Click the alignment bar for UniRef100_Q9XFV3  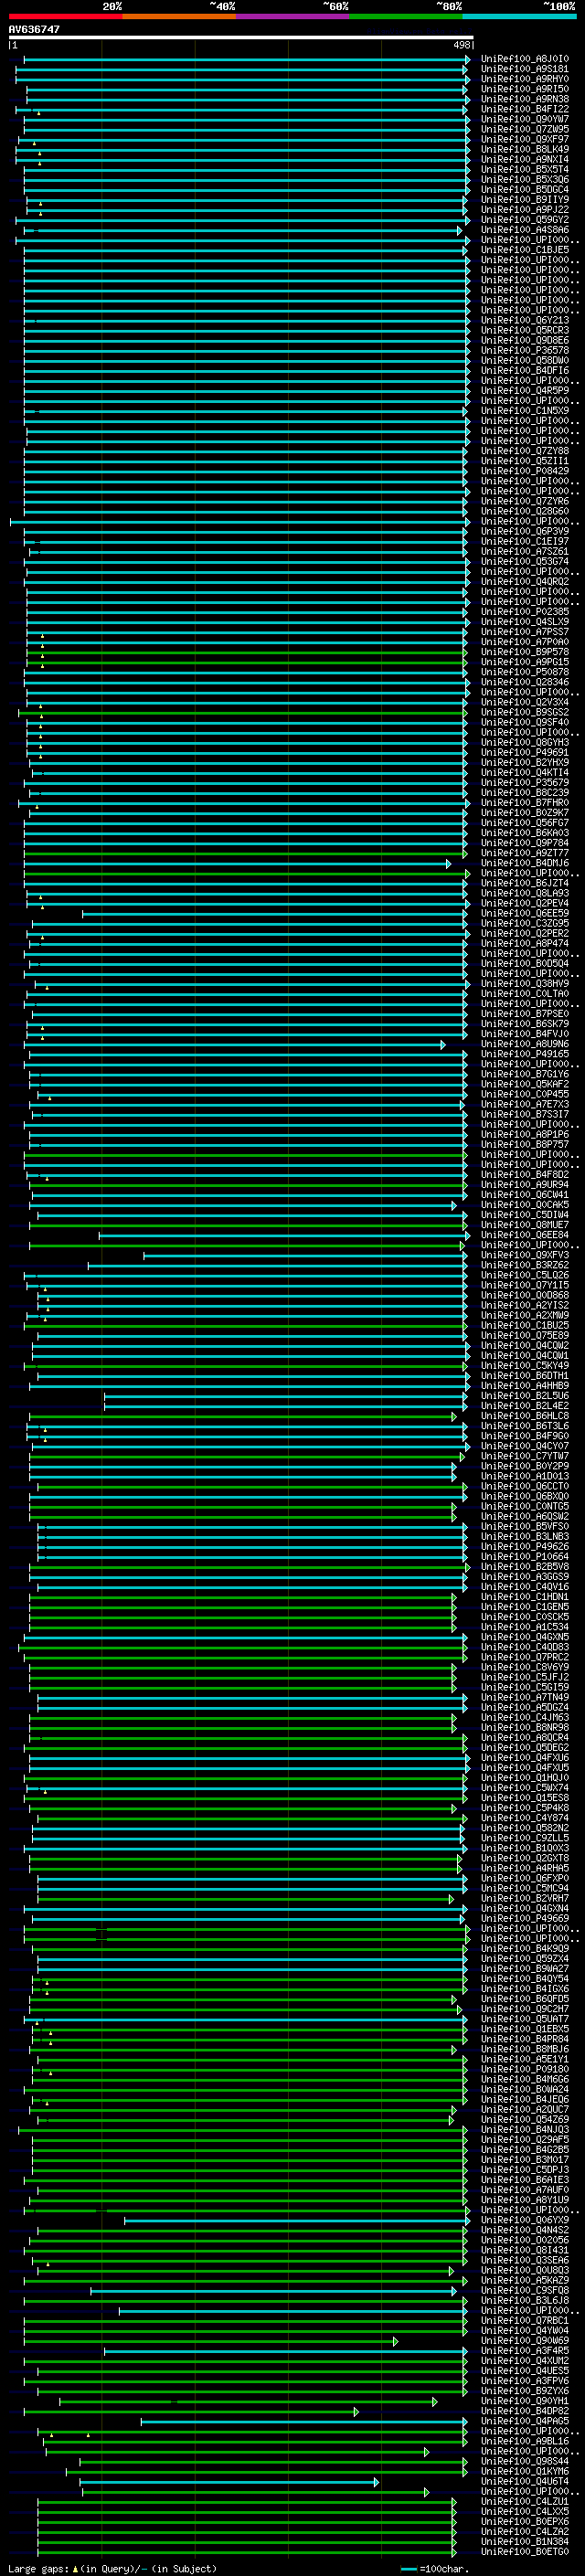(x=305, y=1256)
